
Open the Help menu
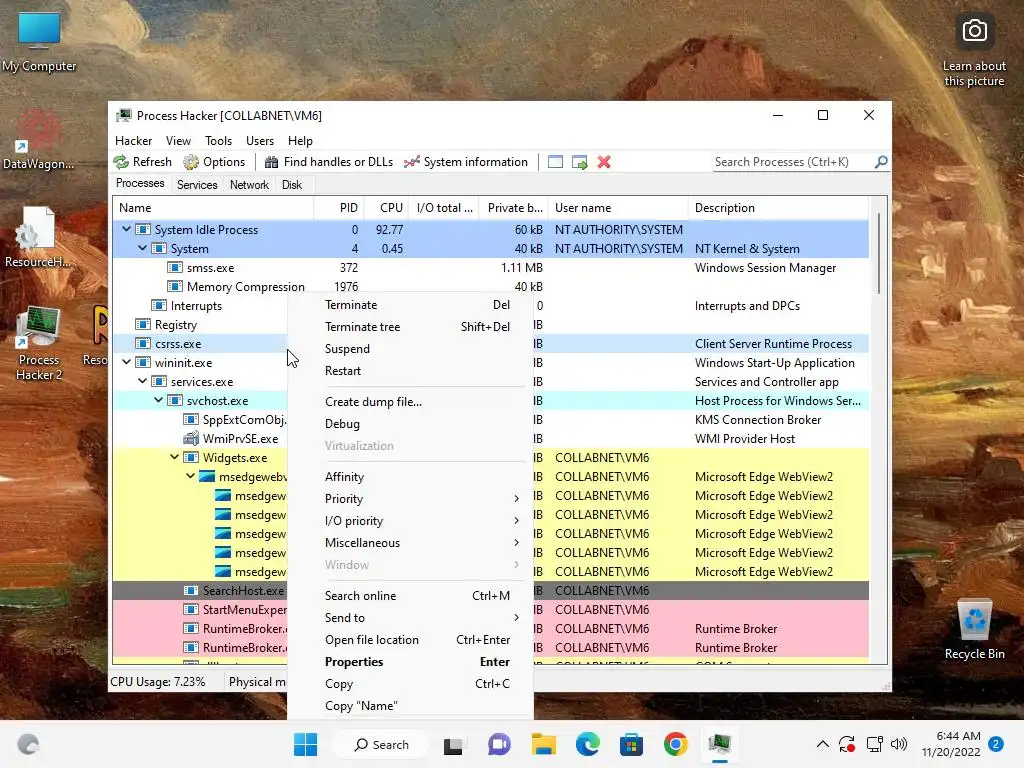click(300, 140)
